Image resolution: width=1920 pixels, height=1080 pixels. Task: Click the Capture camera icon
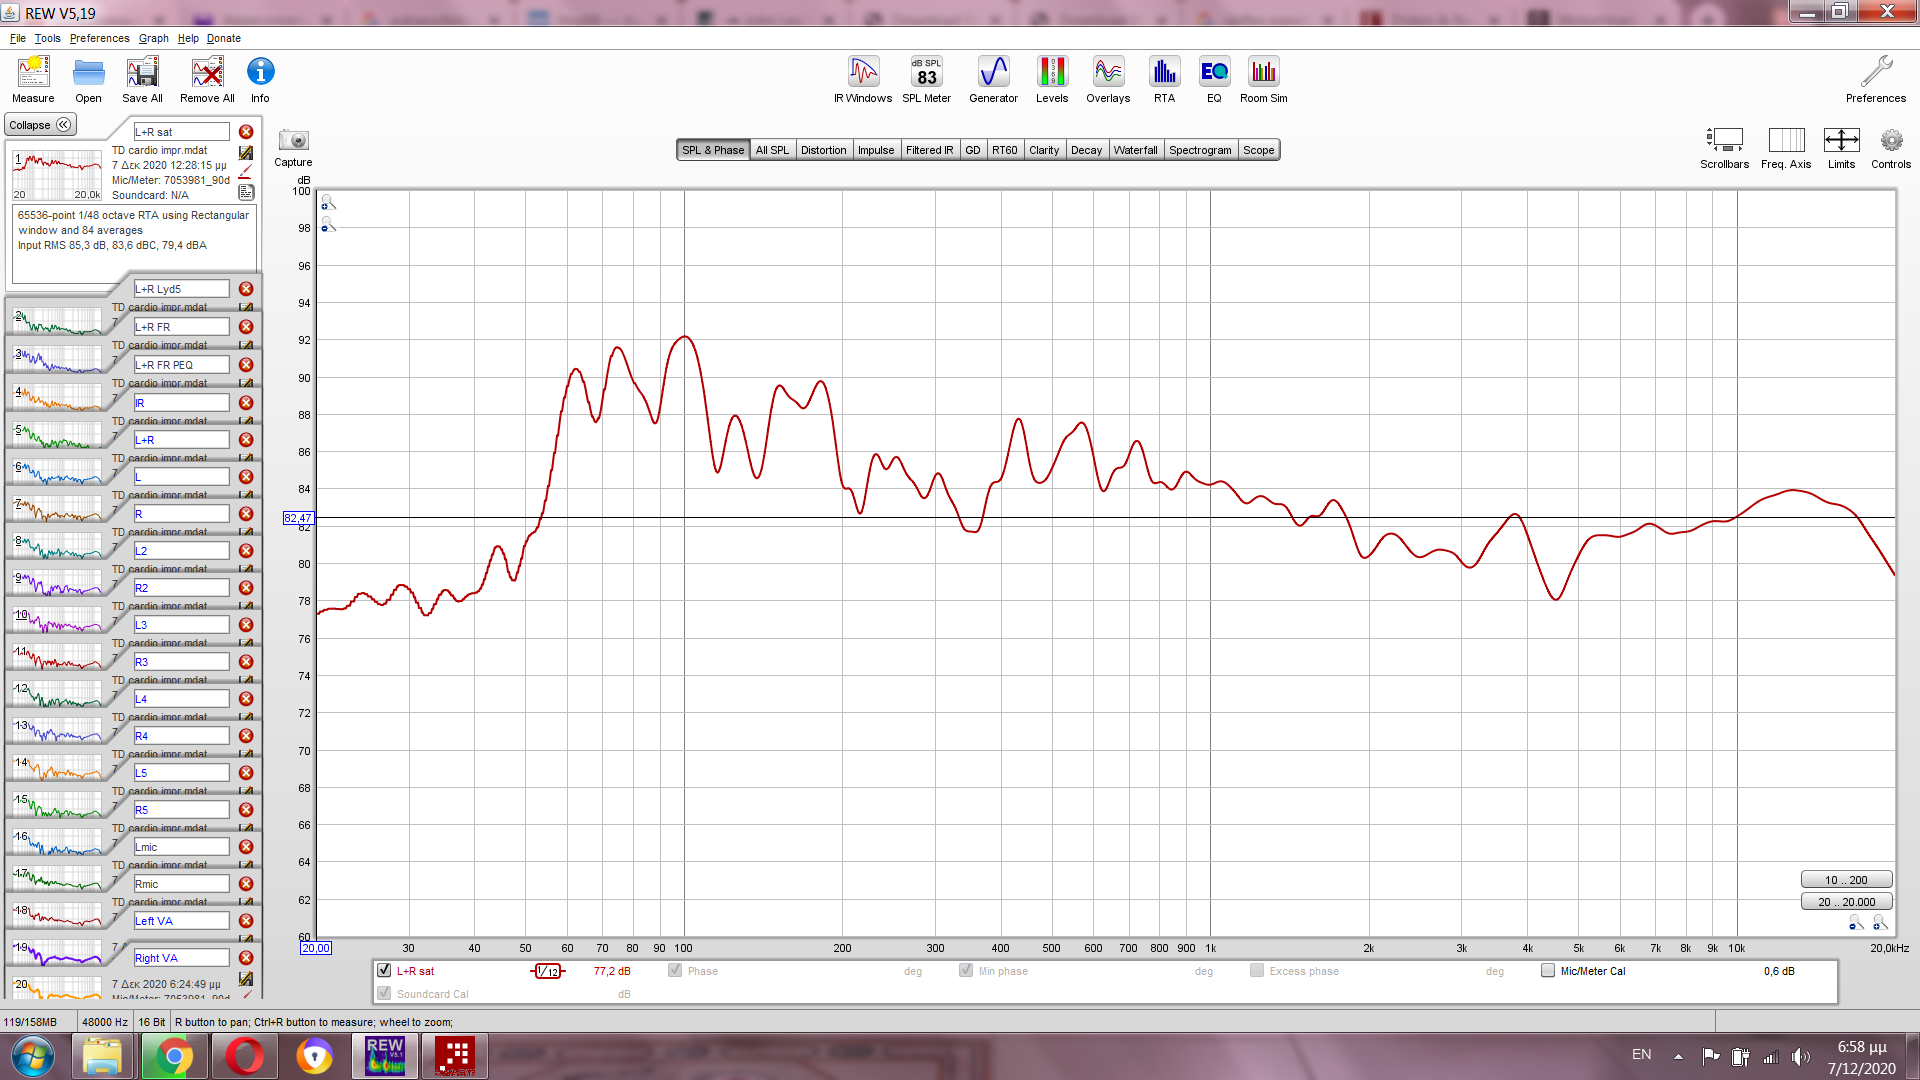pyautogui.click(x=293, y=141)
